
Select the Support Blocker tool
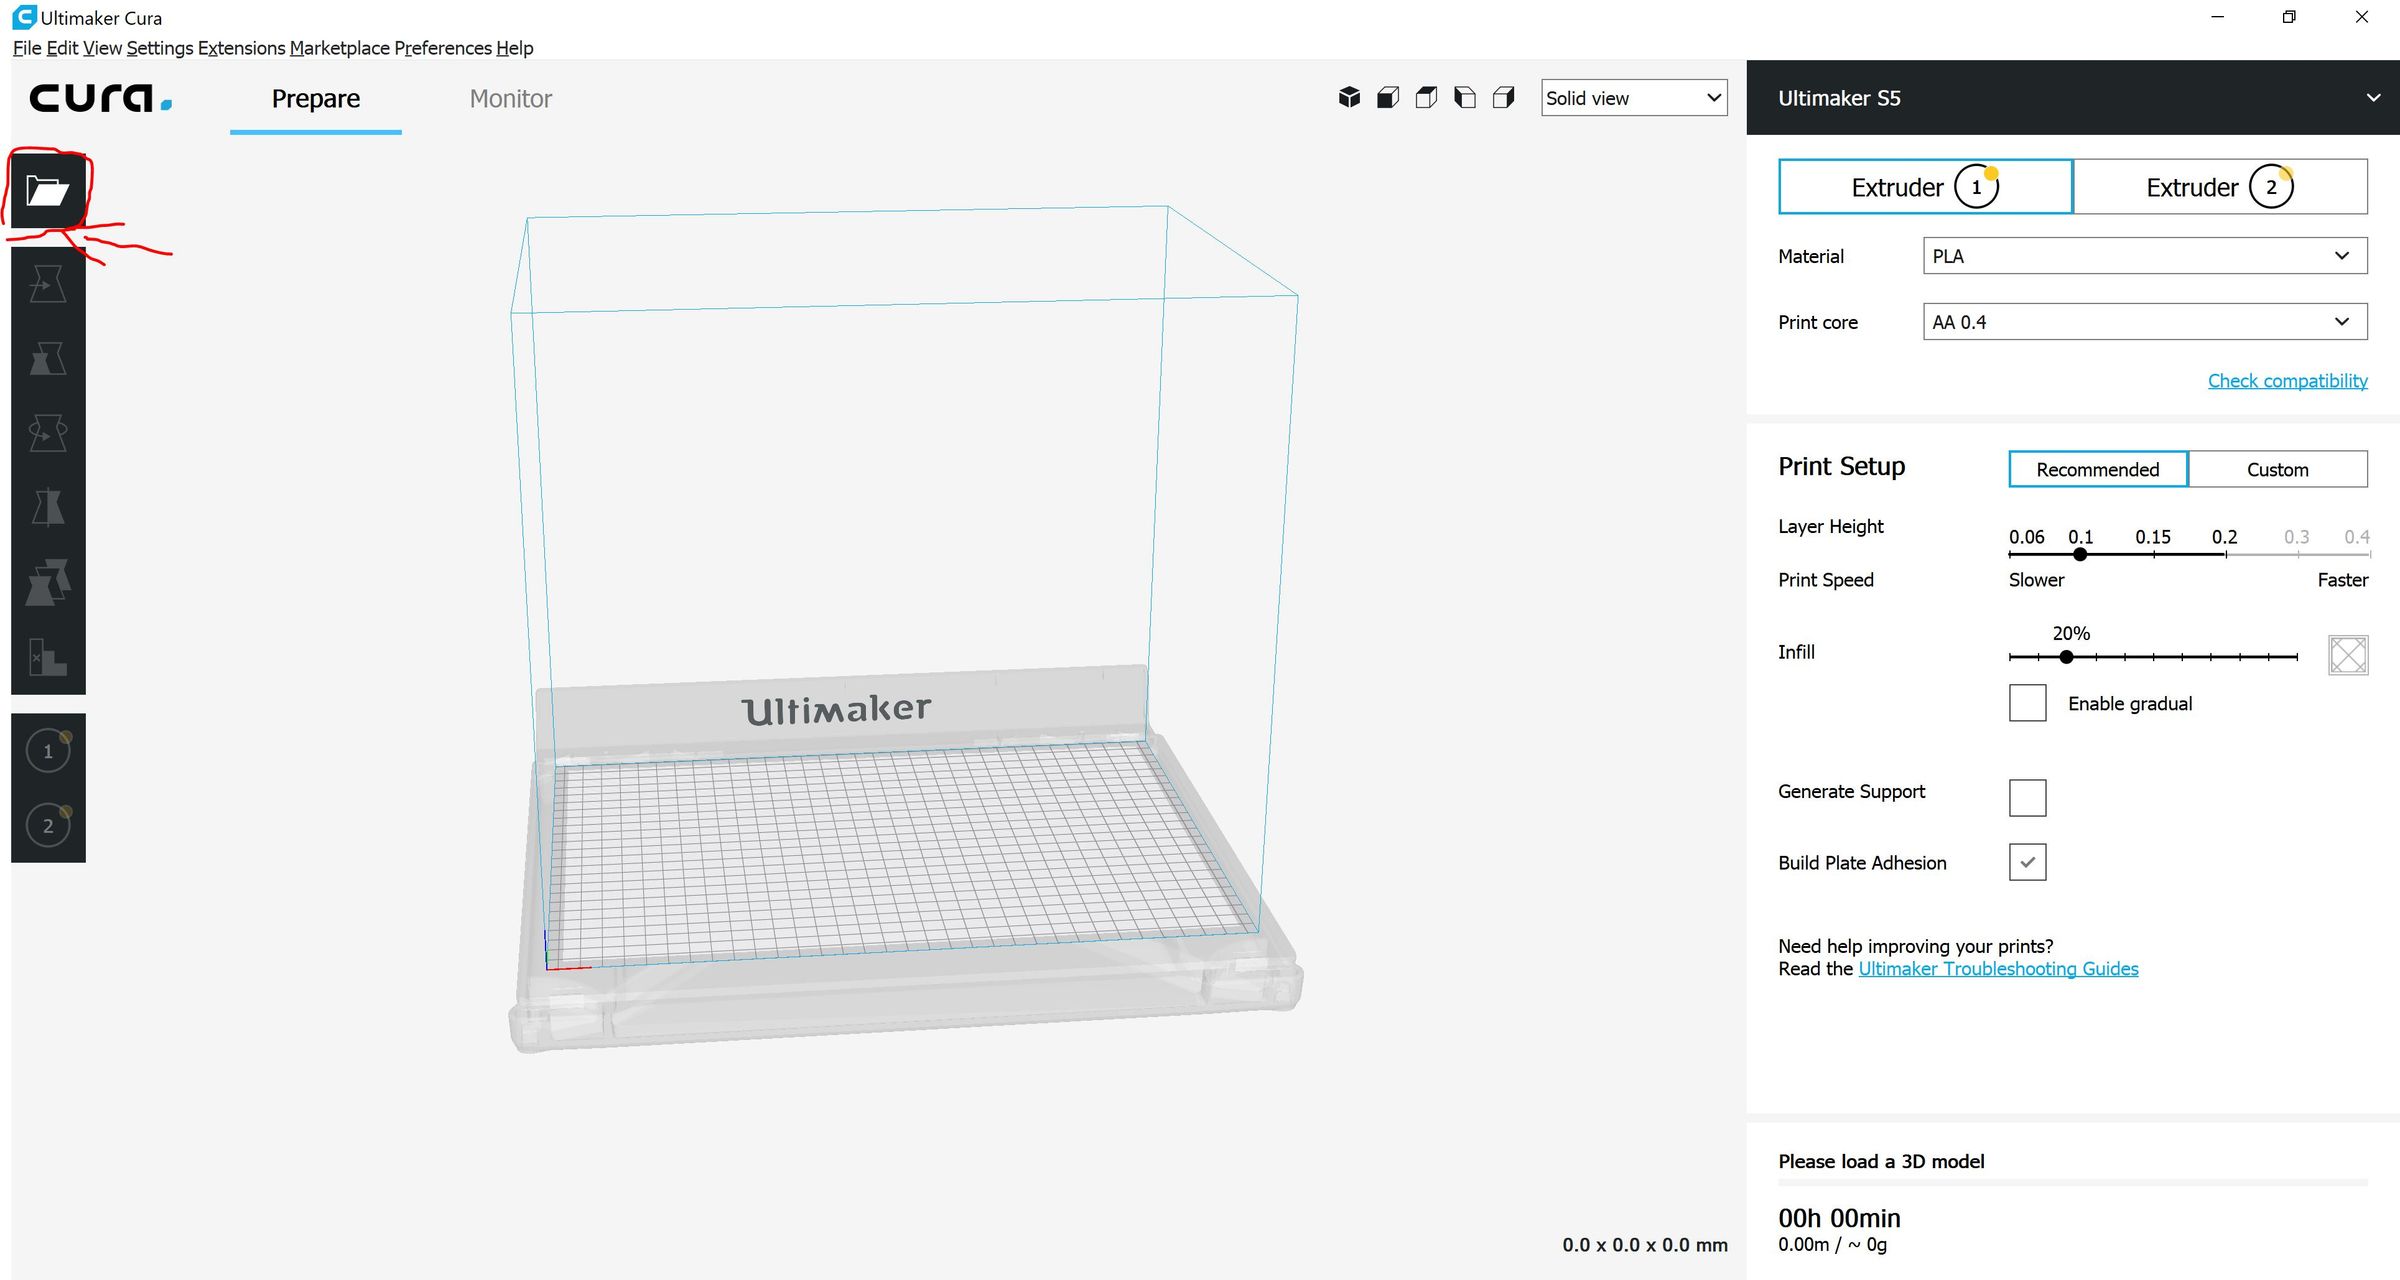point(48,657)
